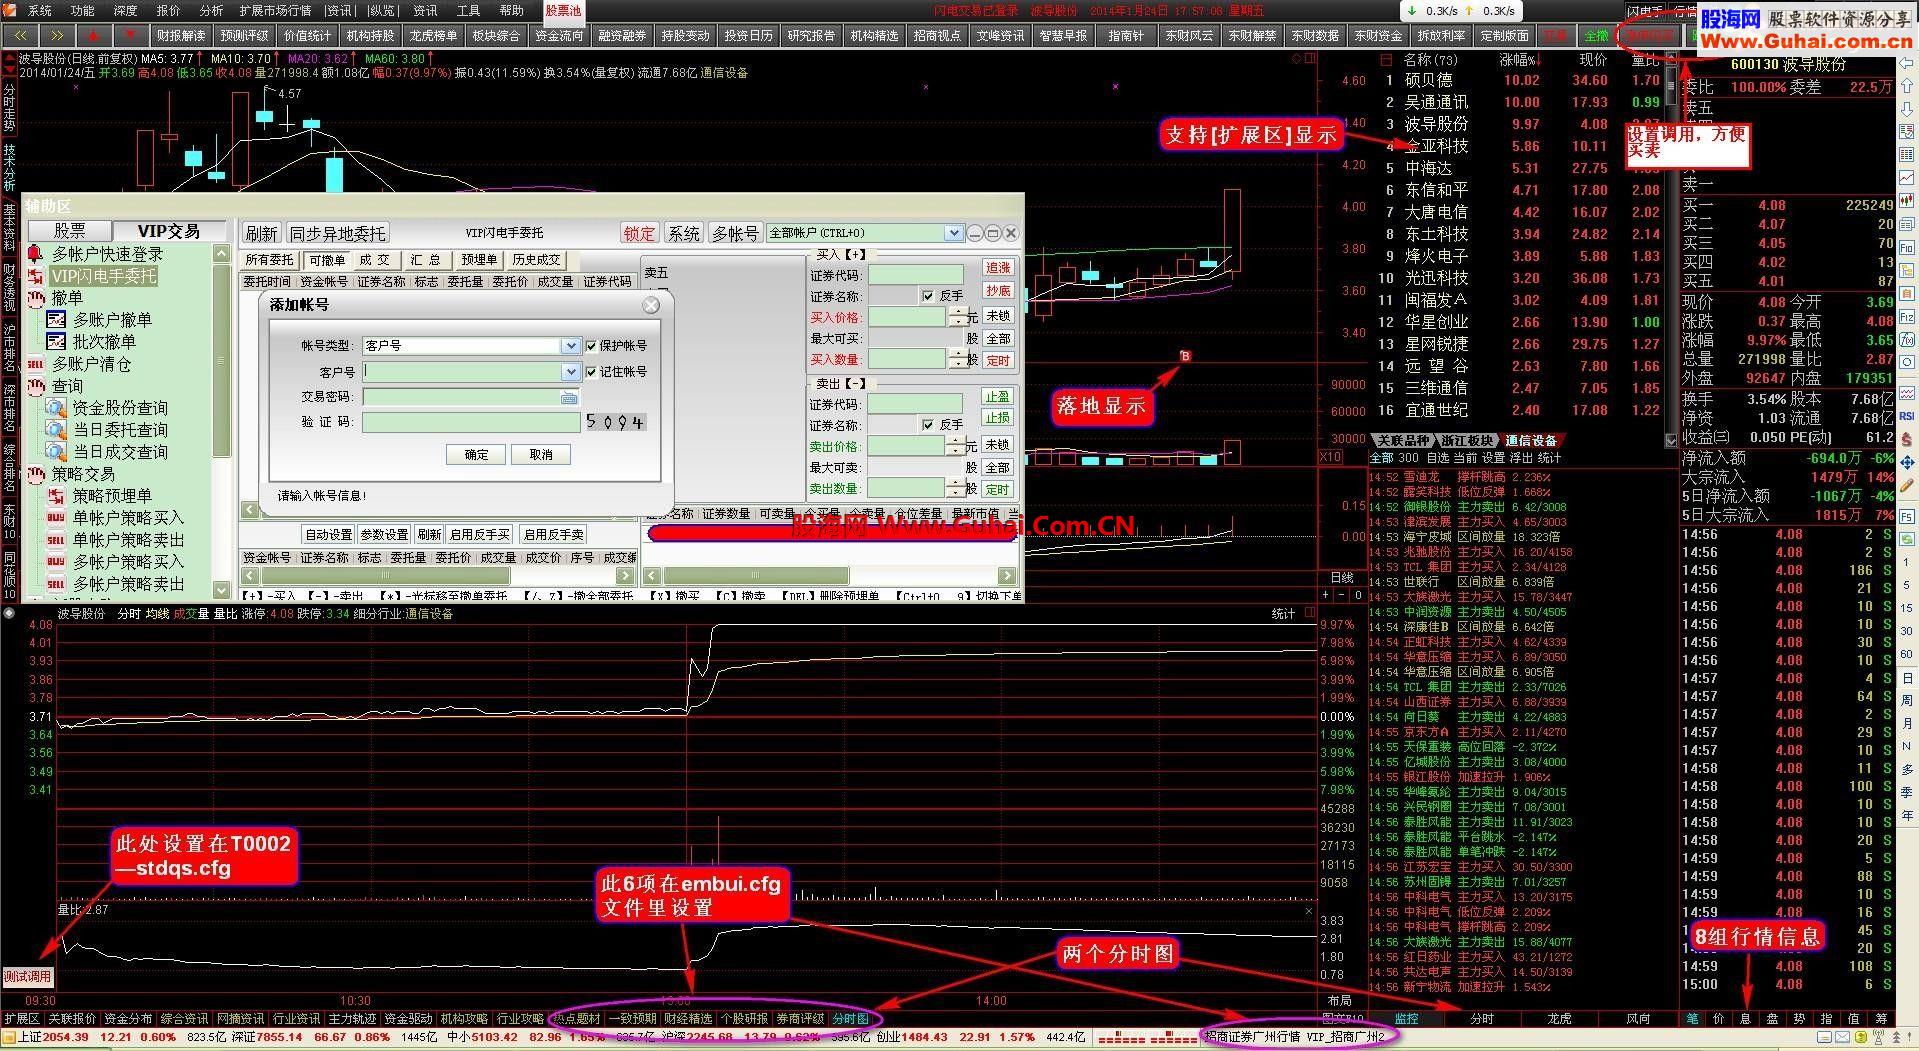Screen dimensions: 1919x1051
Task: Click the icon beside 策略预埋单
Action: pos(57,496)
